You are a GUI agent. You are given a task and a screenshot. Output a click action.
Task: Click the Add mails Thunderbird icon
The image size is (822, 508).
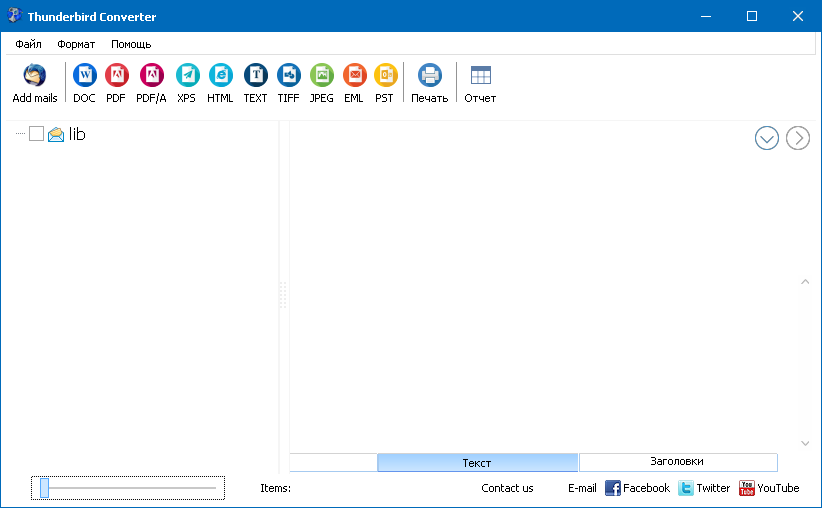tap(35, 75)
